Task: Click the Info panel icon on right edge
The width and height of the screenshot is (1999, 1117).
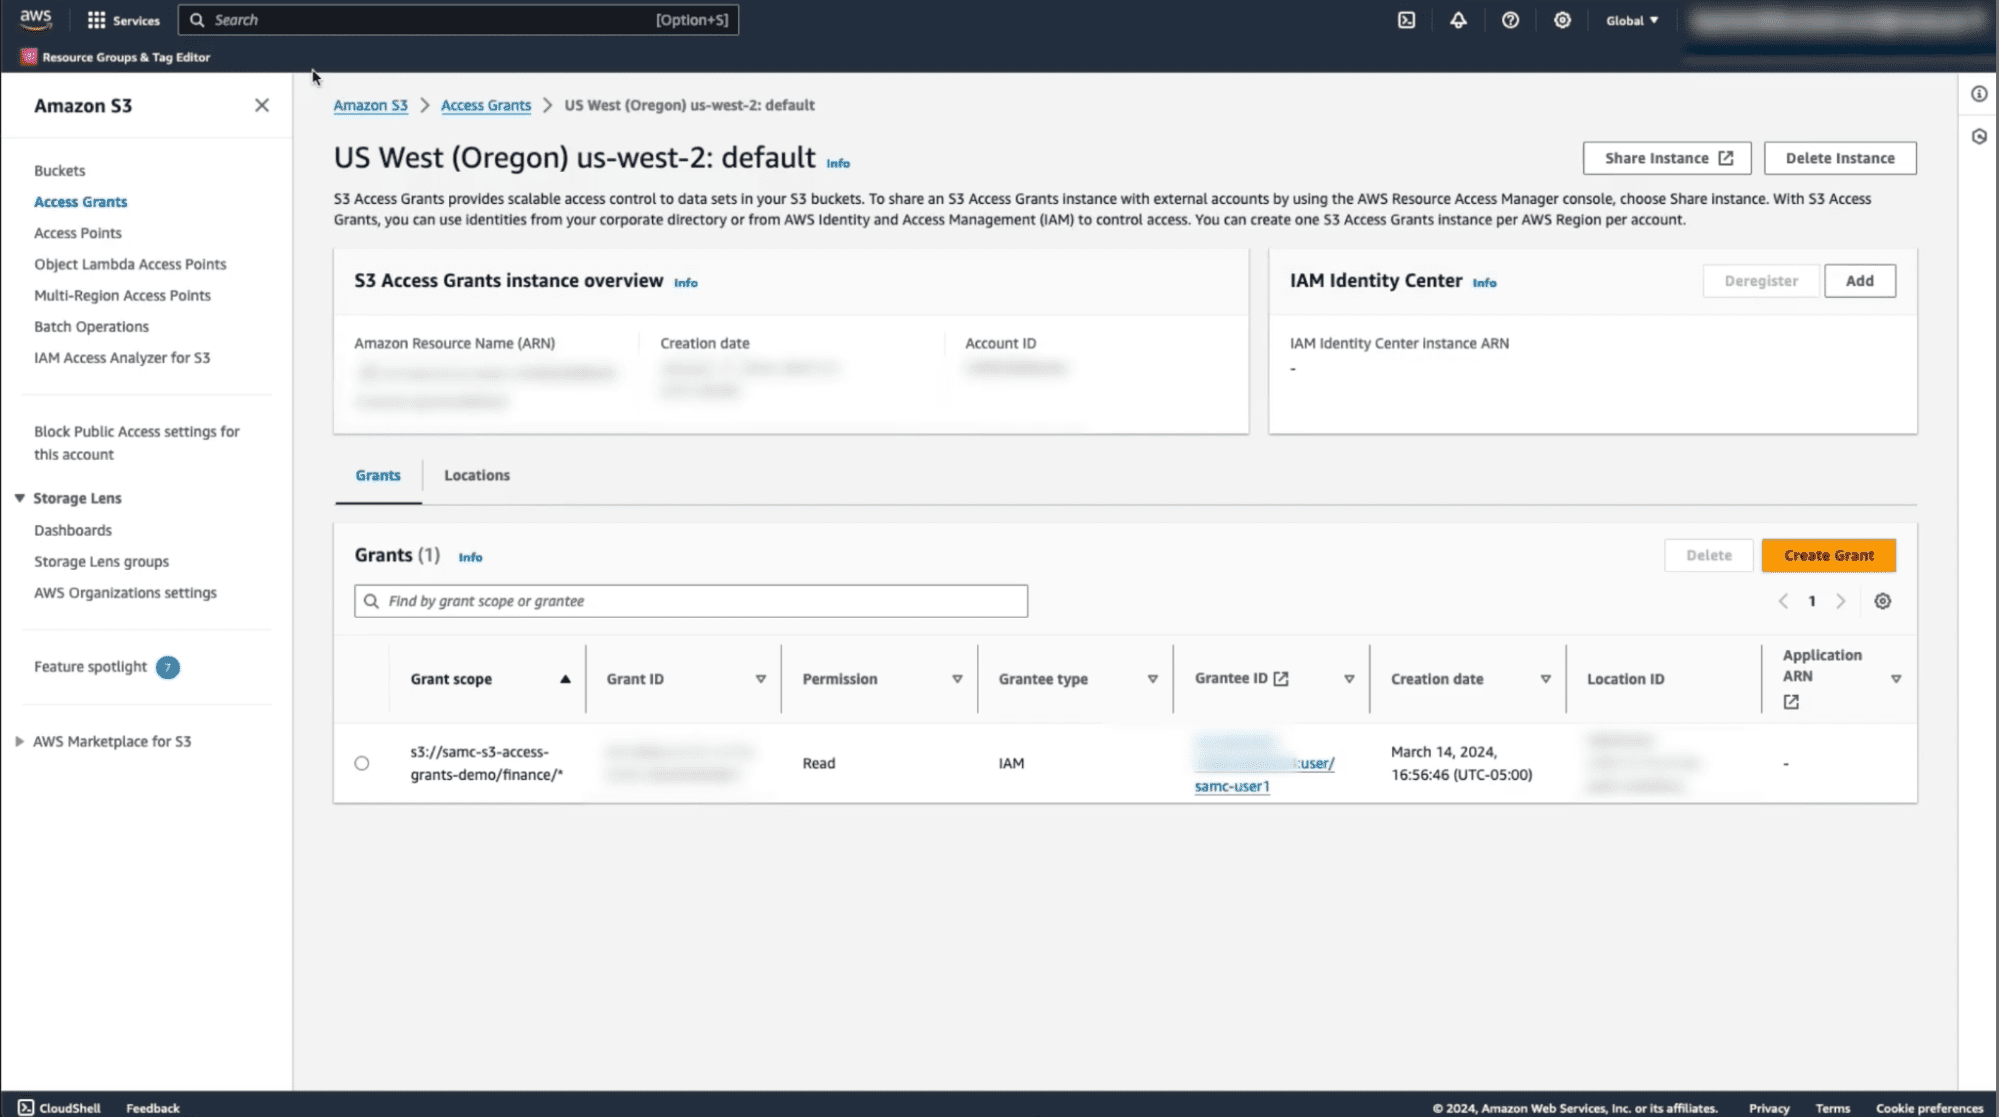Action: (x=1978, y=93)
